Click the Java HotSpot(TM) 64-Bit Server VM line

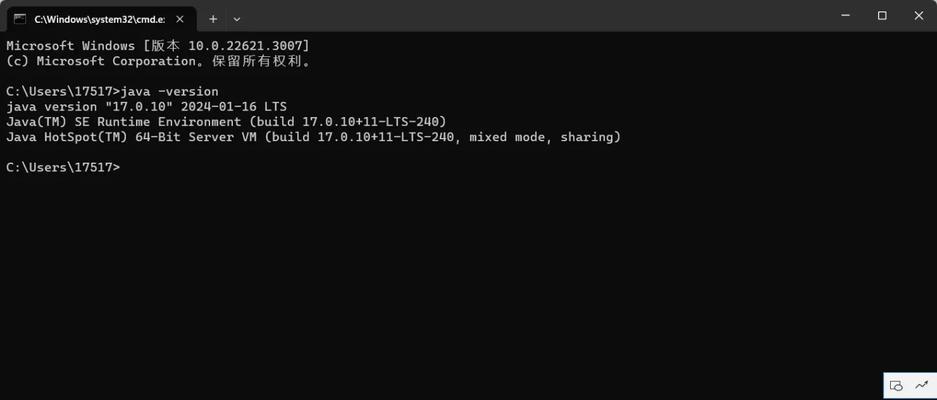tap(314, 138)
